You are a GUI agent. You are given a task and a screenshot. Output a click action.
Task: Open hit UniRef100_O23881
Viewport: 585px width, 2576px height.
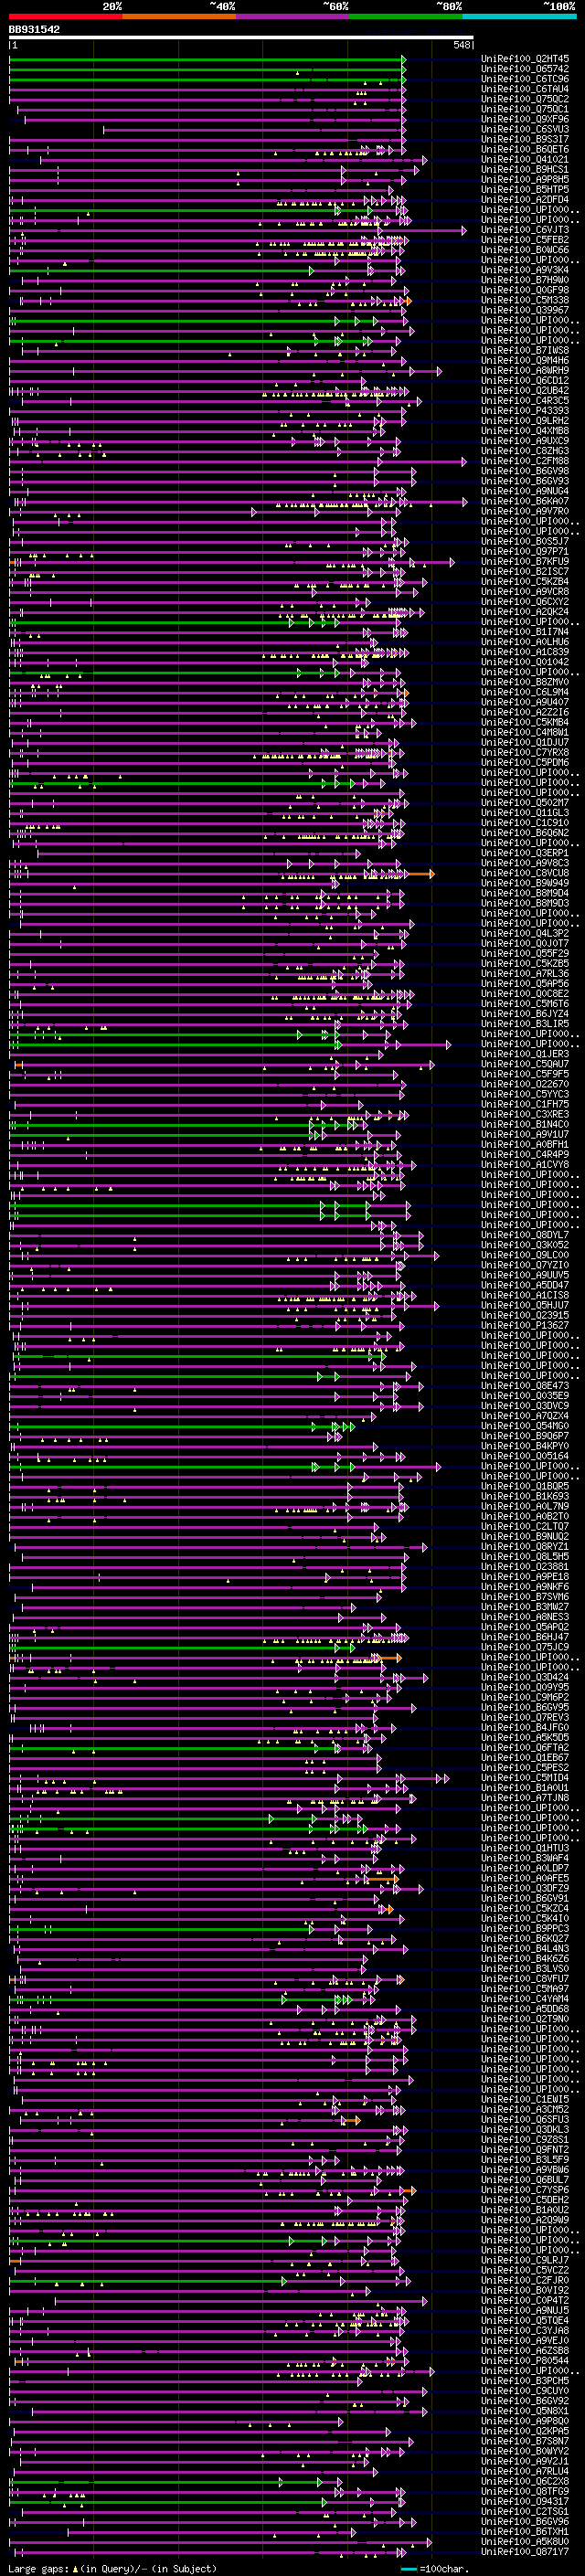[525, 1567]
